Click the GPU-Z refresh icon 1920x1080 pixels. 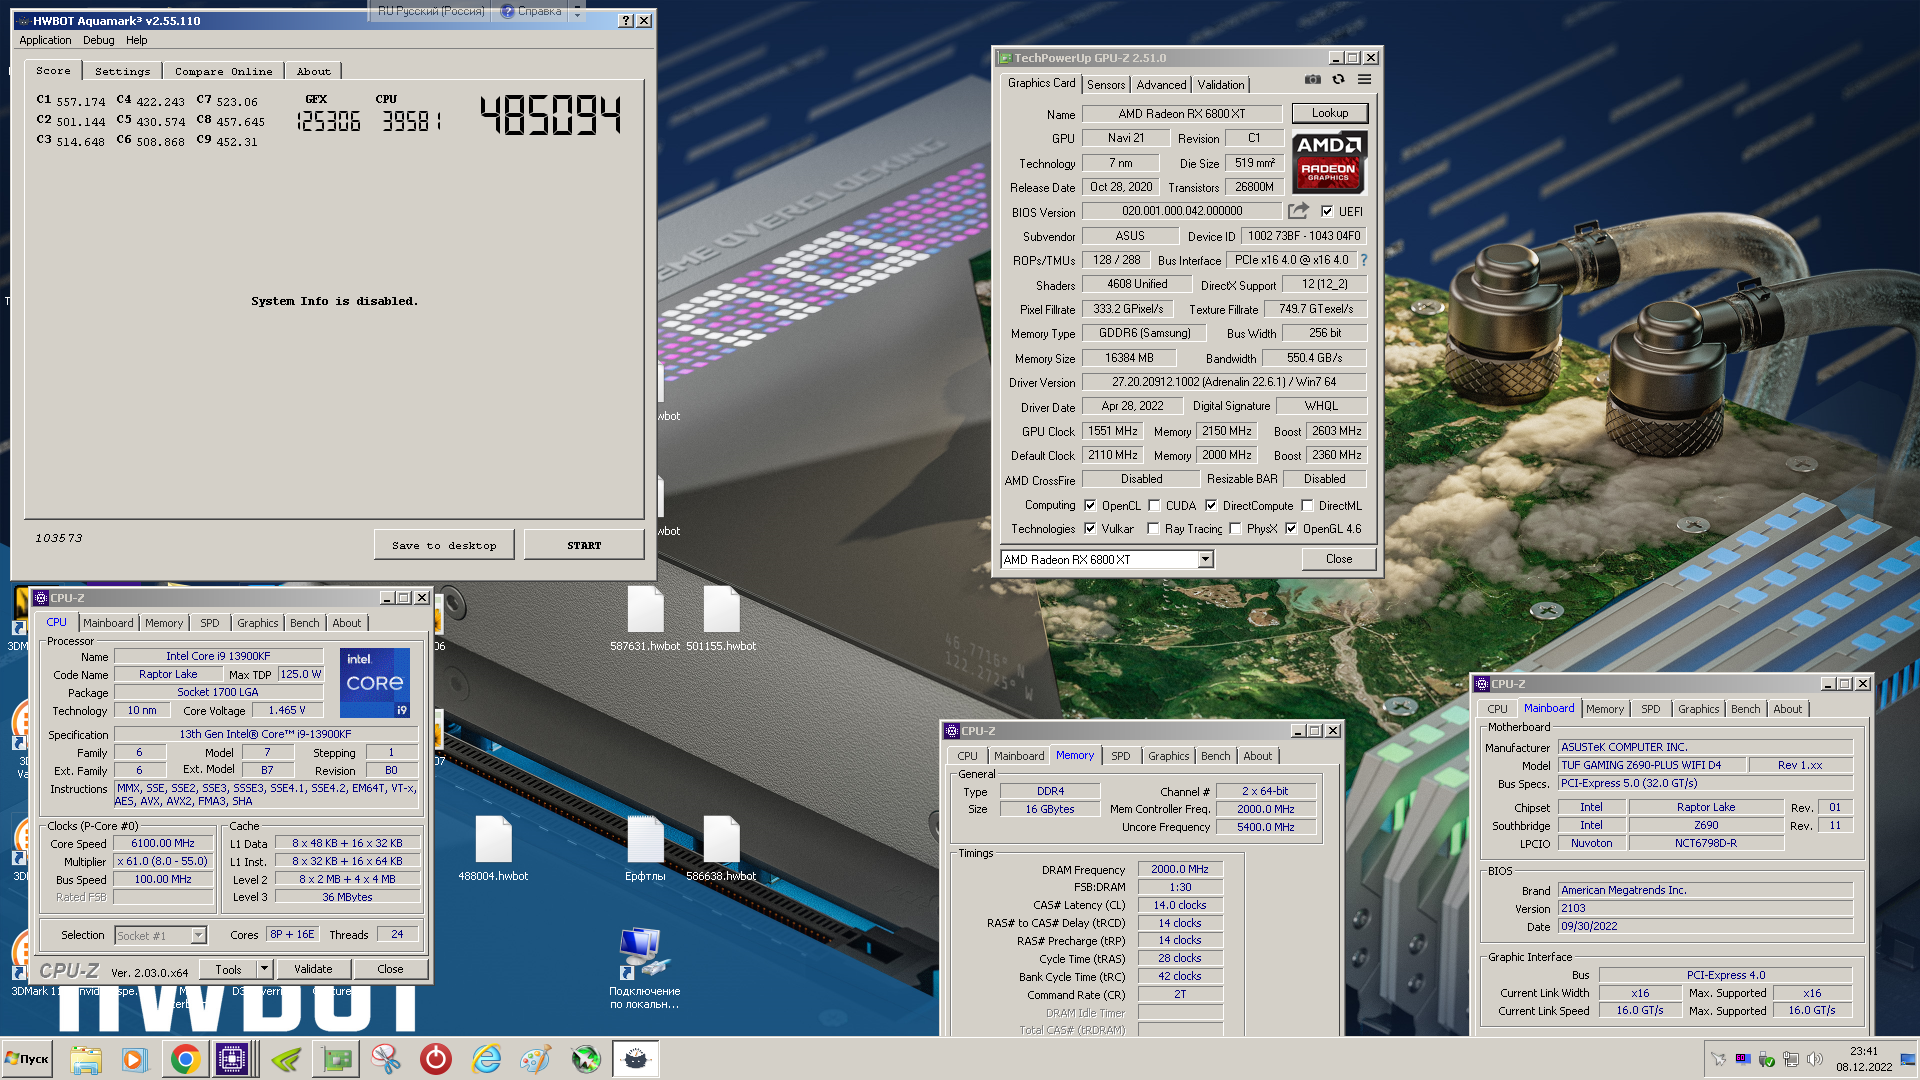tap(1338, 80)
